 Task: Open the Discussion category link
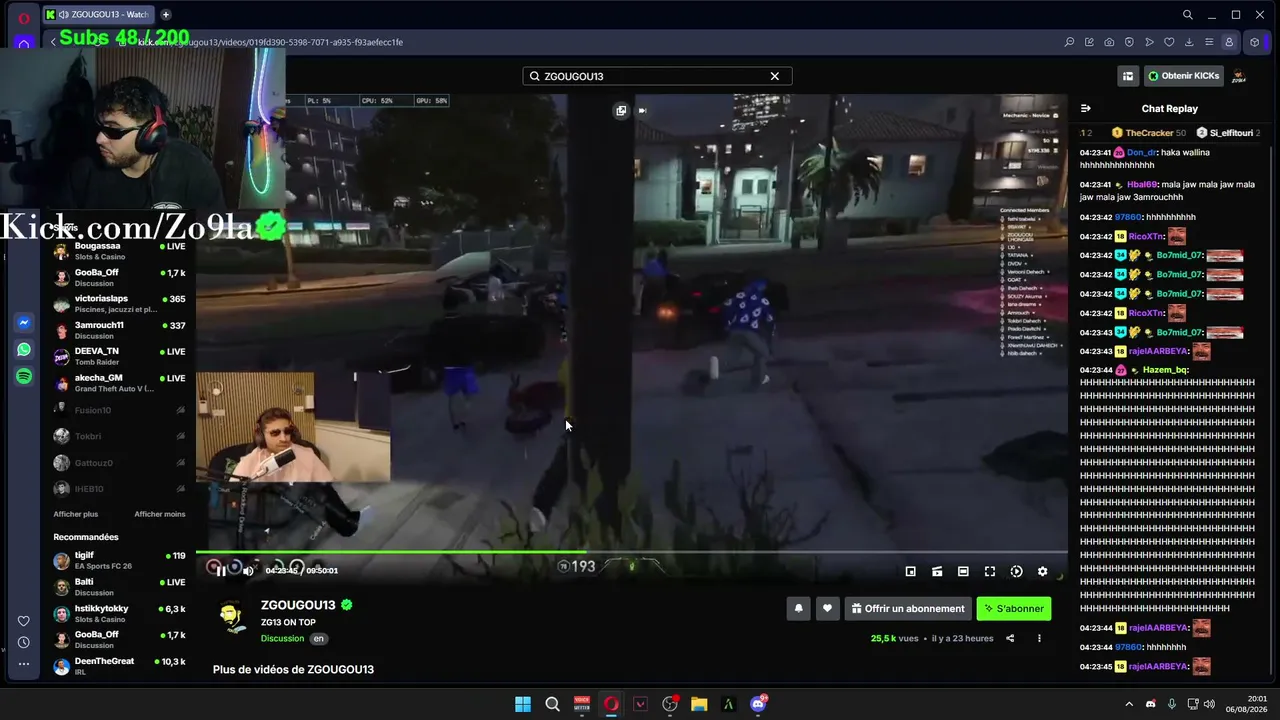pos(282,638)
